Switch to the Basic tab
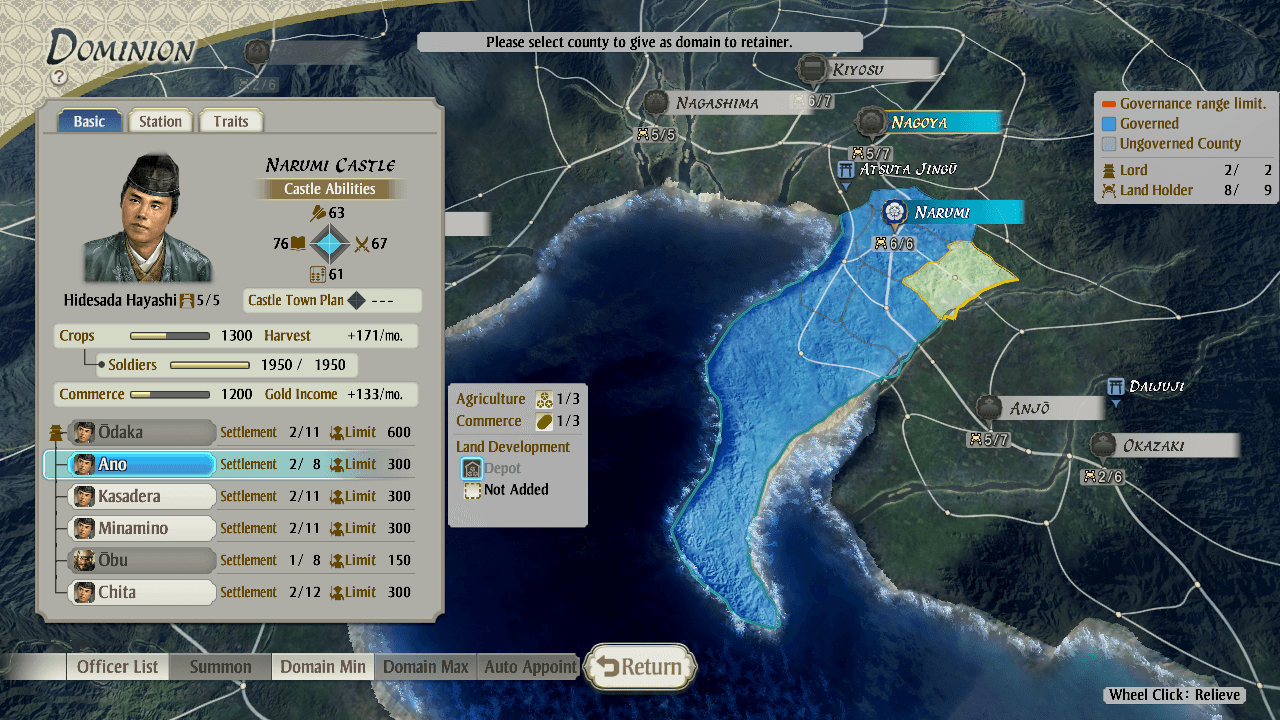Screen dimensions: 1280x720 click(x=89, y=121)
